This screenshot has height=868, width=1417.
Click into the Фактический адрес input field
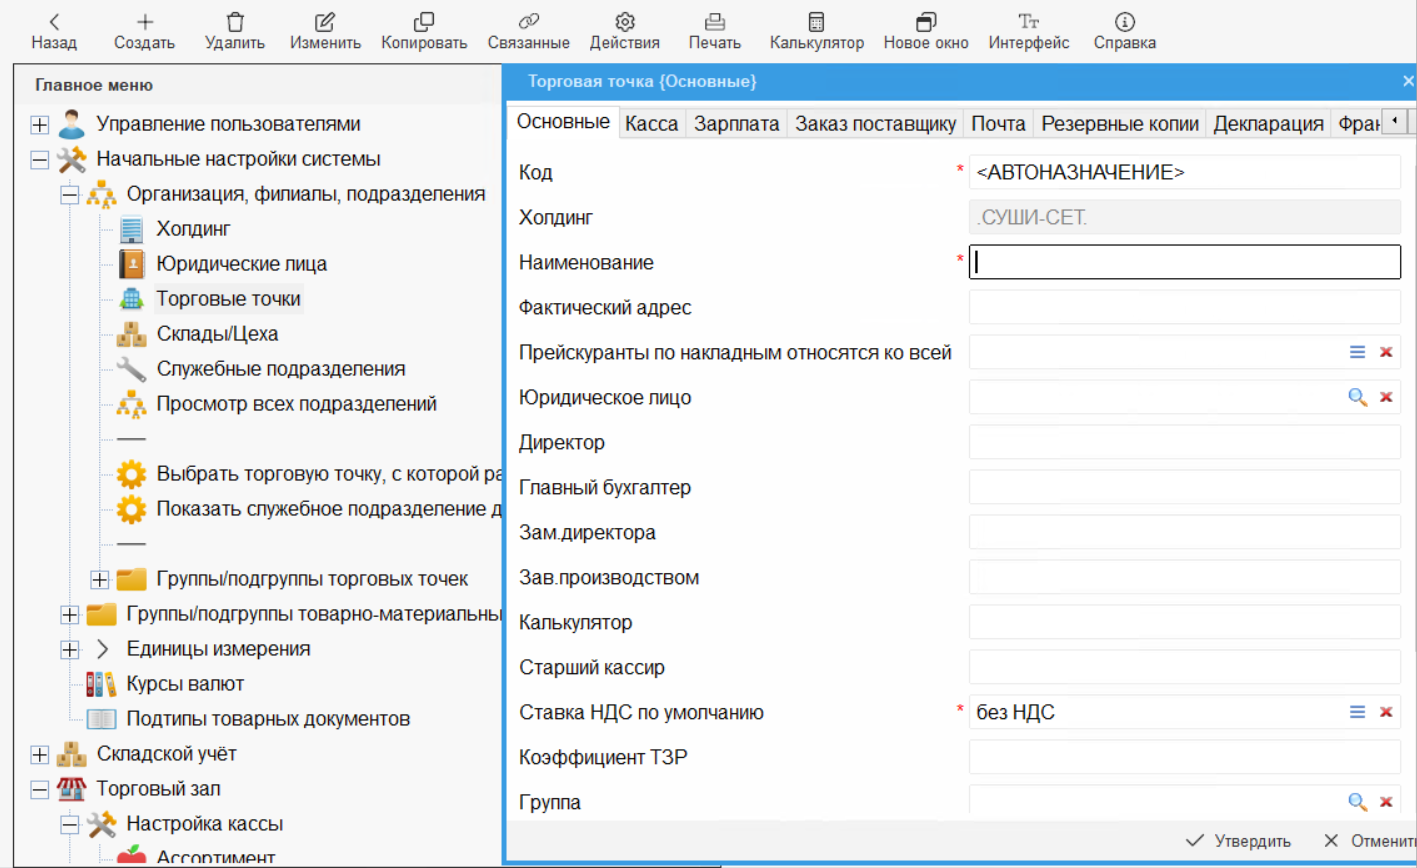(1184, 307)
